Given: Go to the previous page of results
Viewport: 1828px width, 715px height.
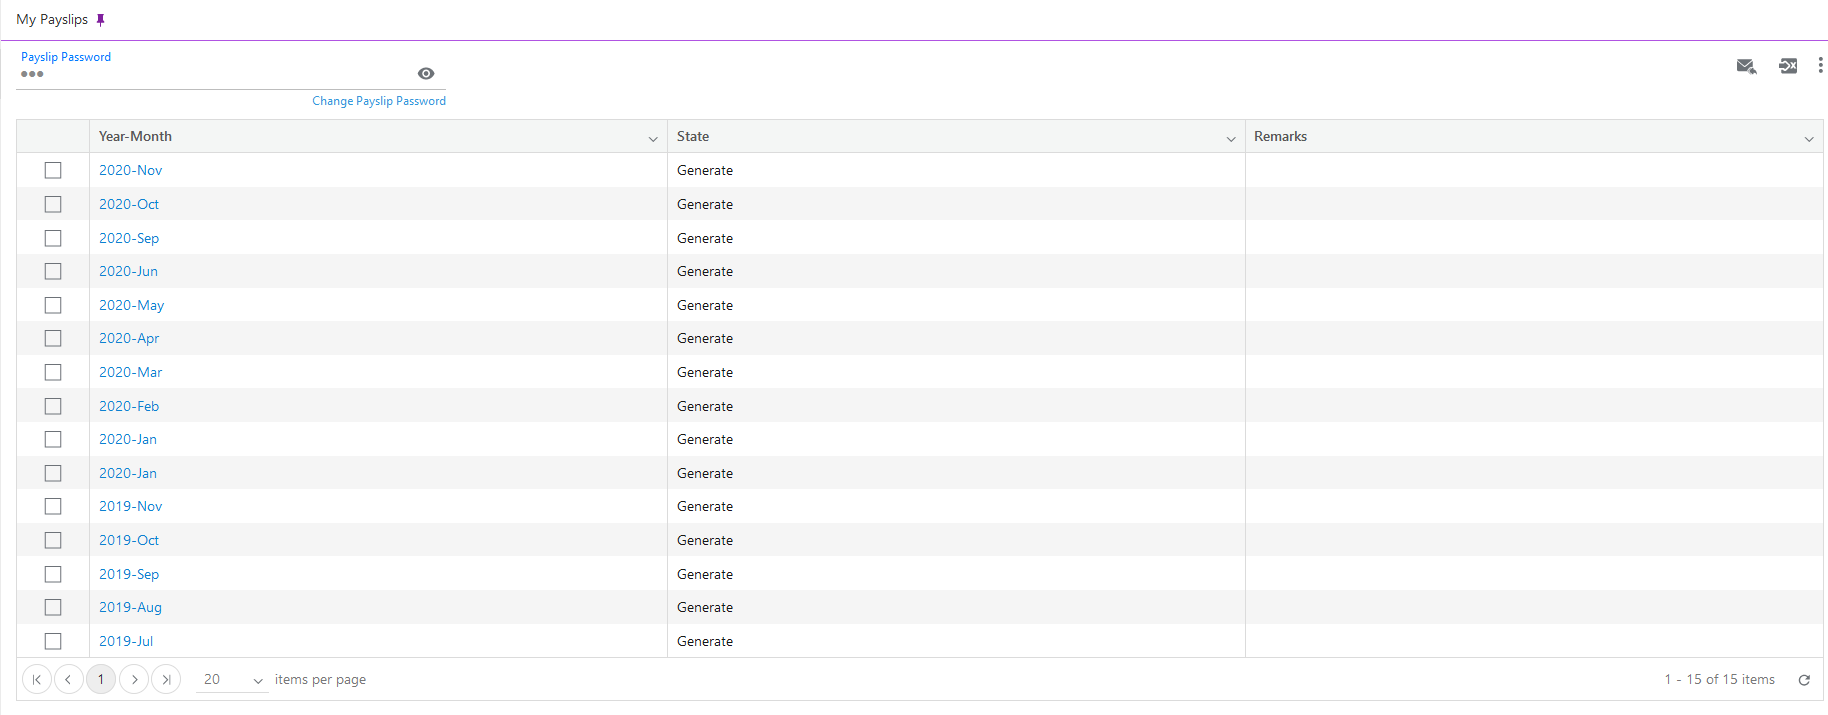Looking at the screenshot, I should (68, 680).
